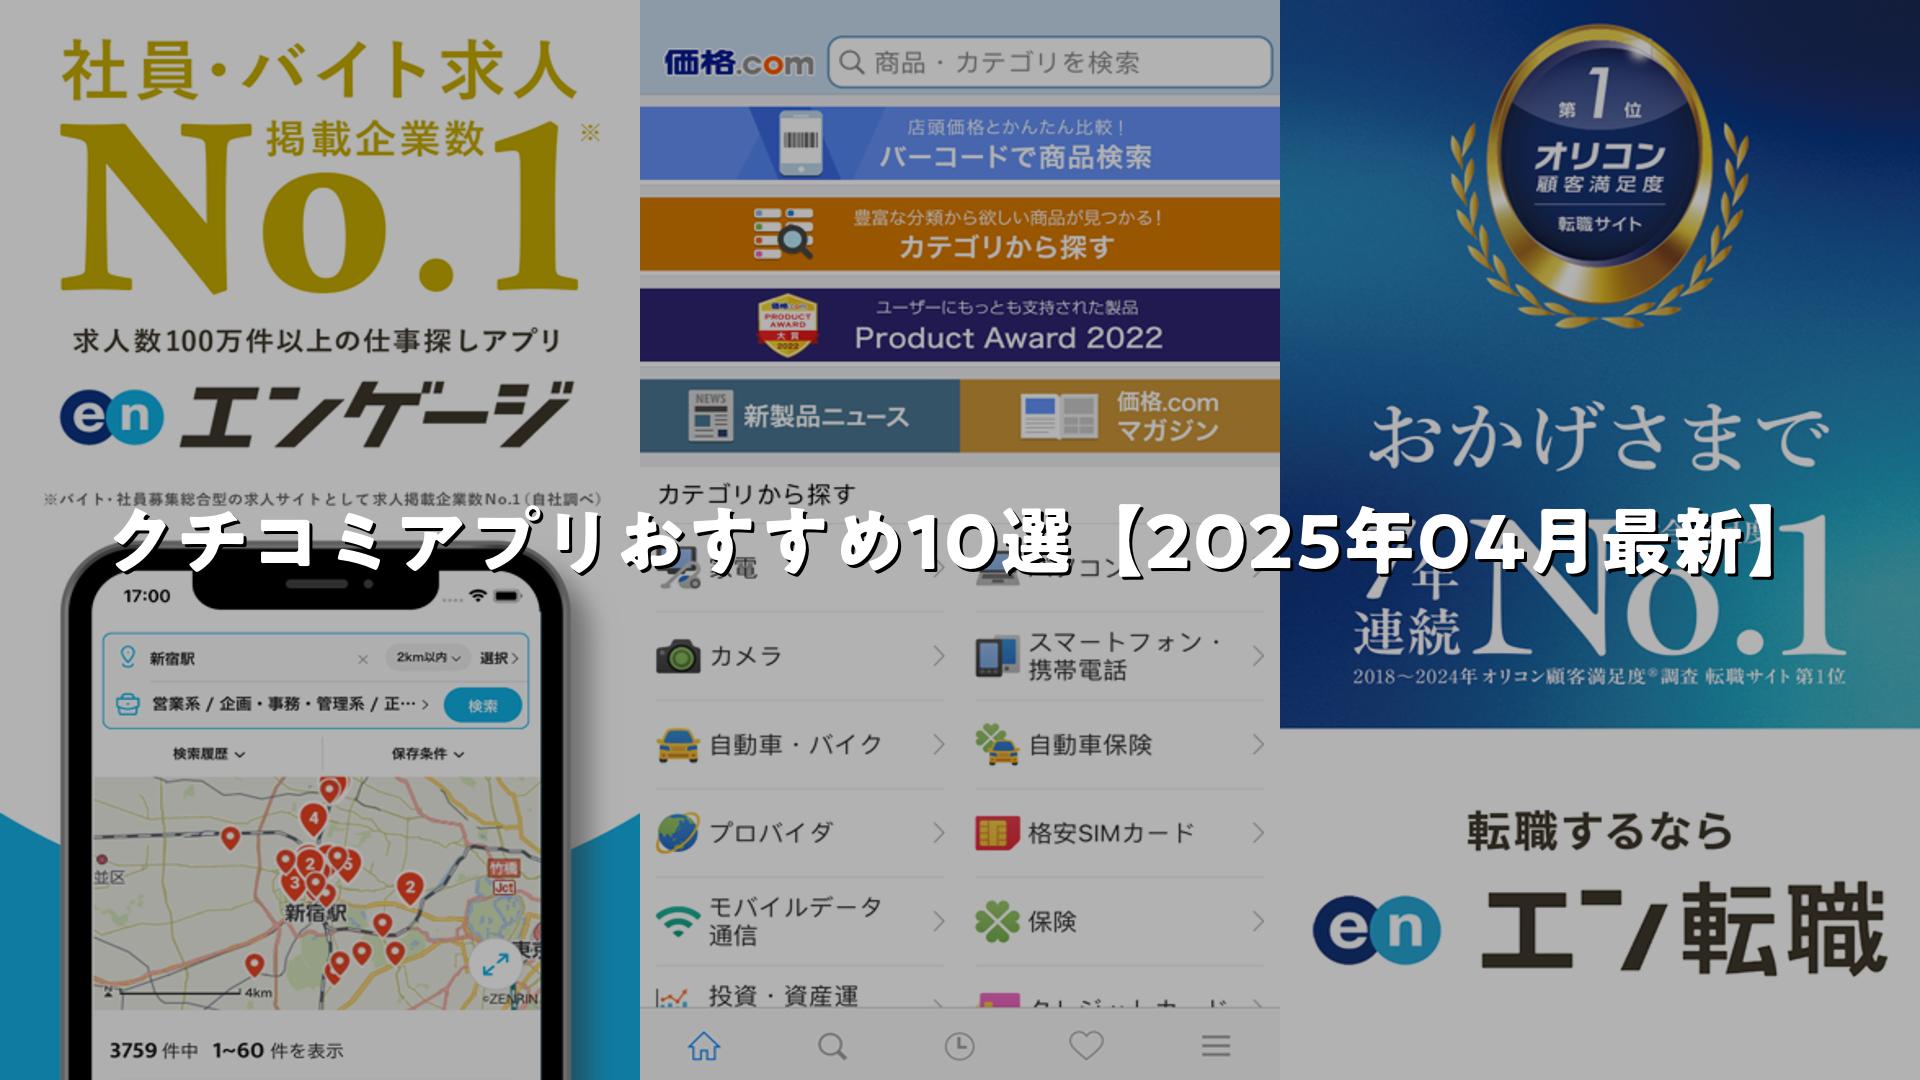This screenshot has width=1920, height=1080.
Task: Click the briefcase icon in job filter row
Action: coord(127,704)
